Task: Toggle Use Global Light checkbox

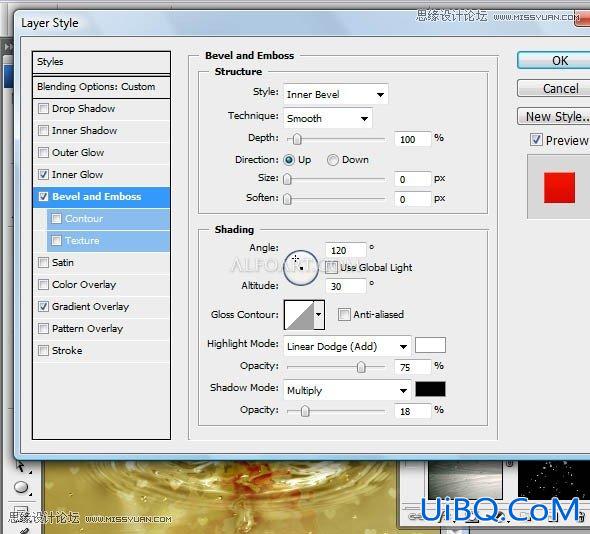Action: (x=331, y=268)
